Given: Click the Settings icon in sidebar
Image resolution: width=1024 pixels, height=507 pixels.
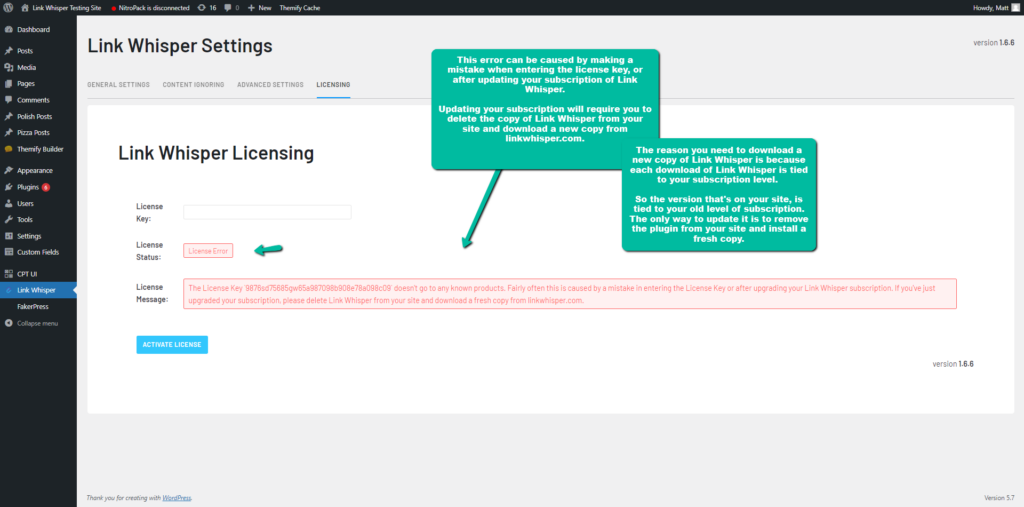Looking at the screenshot, I should coord(8,236).
